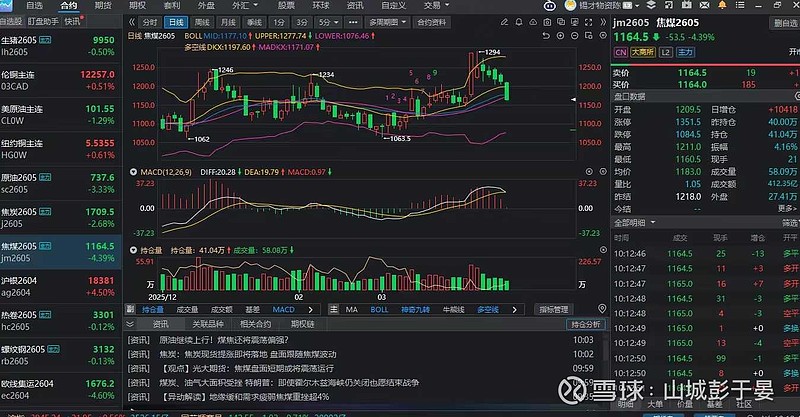
Task: Click the chart settings circle icon
Action: coord(603,36)
